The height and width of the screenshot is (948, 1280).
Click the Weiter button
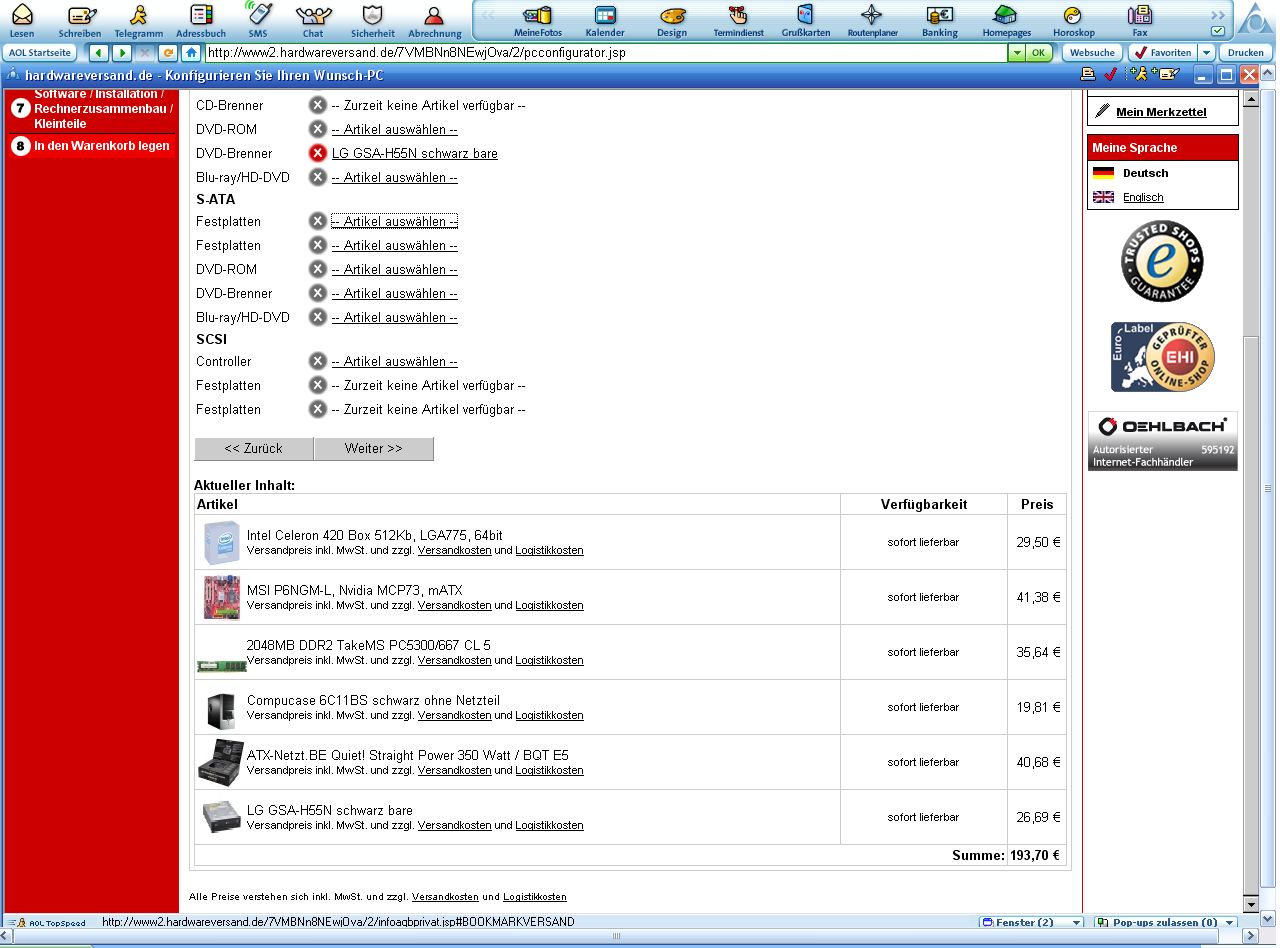pyautogui.click(x=373, y=449)
